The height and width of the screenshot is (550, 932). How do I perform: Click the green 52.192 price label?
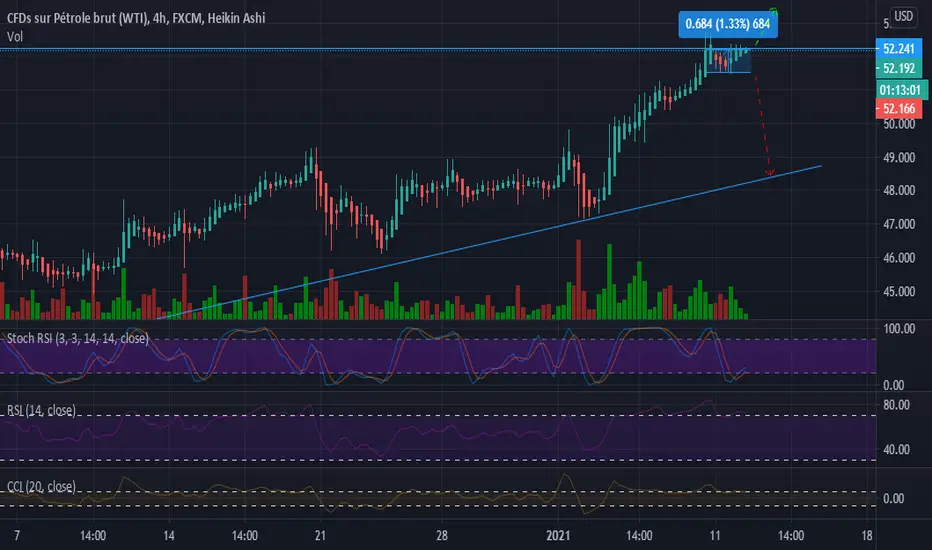pyautogui.click(x=899, y=68)
